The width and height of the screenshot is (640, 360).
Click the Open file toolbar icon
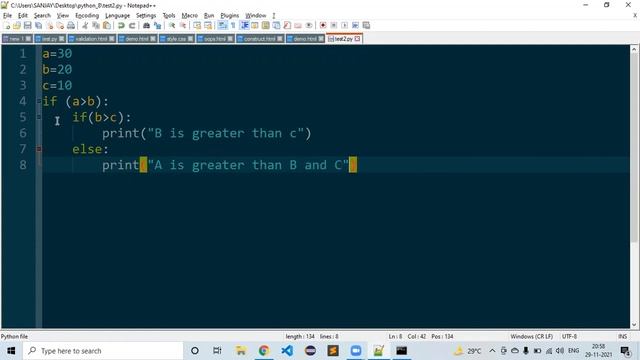[x=17, y=25]
